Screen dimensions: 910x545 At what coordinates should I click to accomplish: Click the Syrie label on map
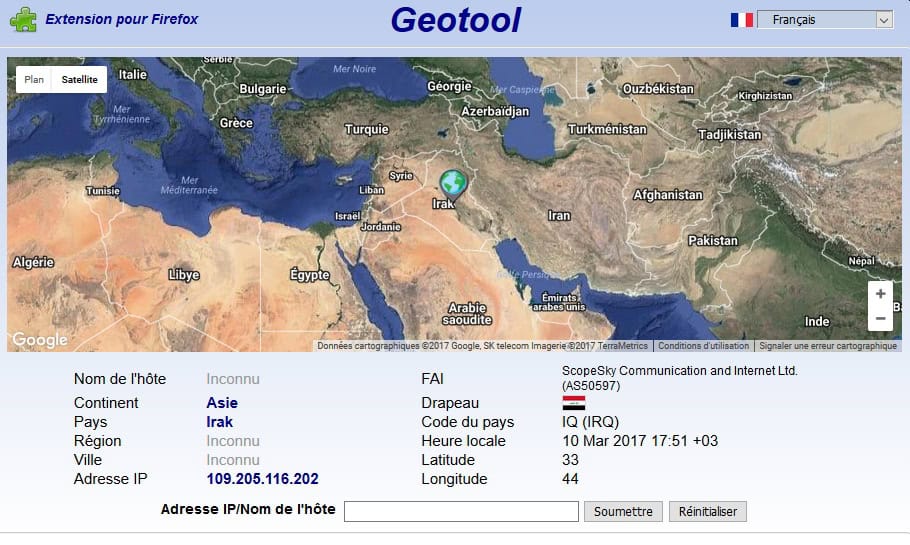click(x=400, y=175)
